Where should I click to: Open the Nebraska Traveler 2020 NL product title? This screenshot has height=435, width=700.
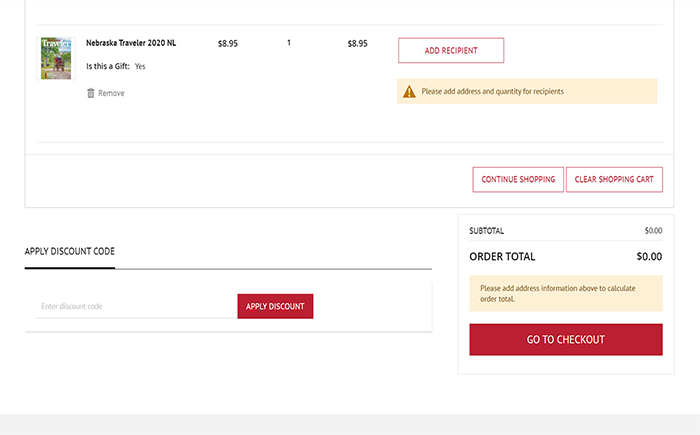(x=131, y=44)
